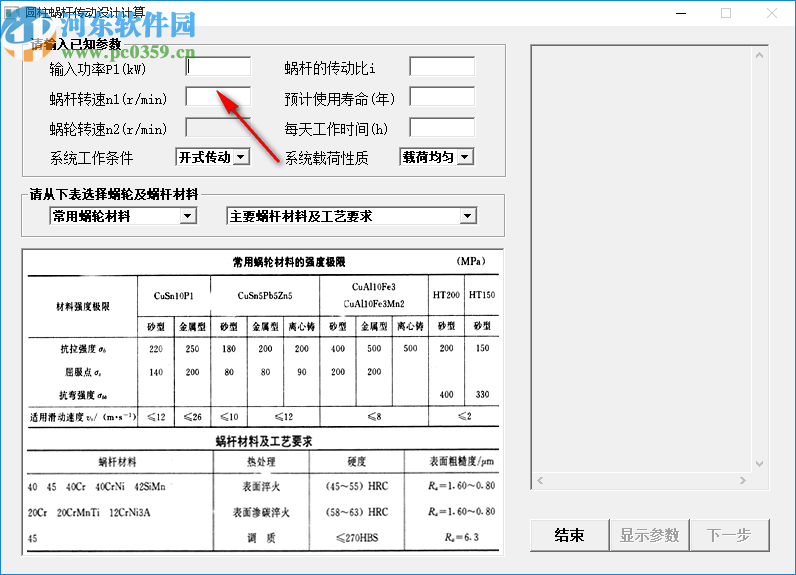This screenshot has width=796, height=575.
Task: Click the CuSn10P1 column header in table
Action: pos(174,296)
